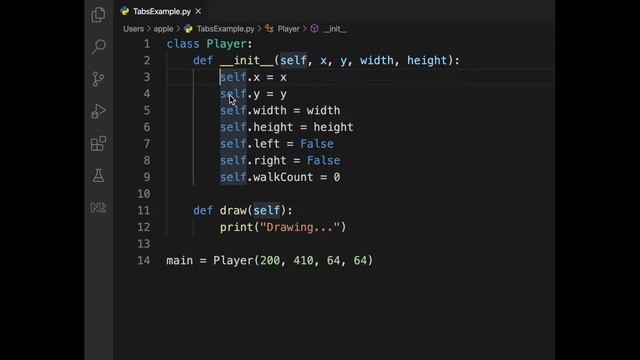Click 'self.left = False' on line 7
The height and width of the screenshot is (360, 640).
click(277, 144)
